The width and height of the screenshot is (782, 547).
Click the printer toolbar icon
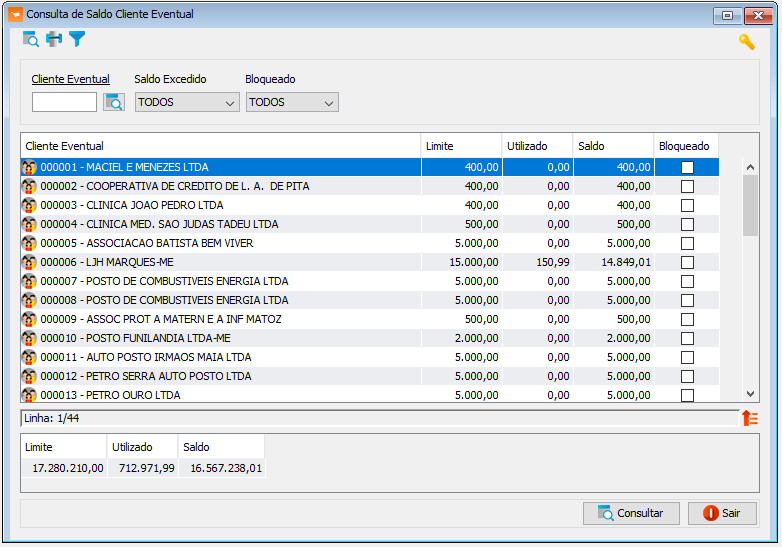[54, 39]
